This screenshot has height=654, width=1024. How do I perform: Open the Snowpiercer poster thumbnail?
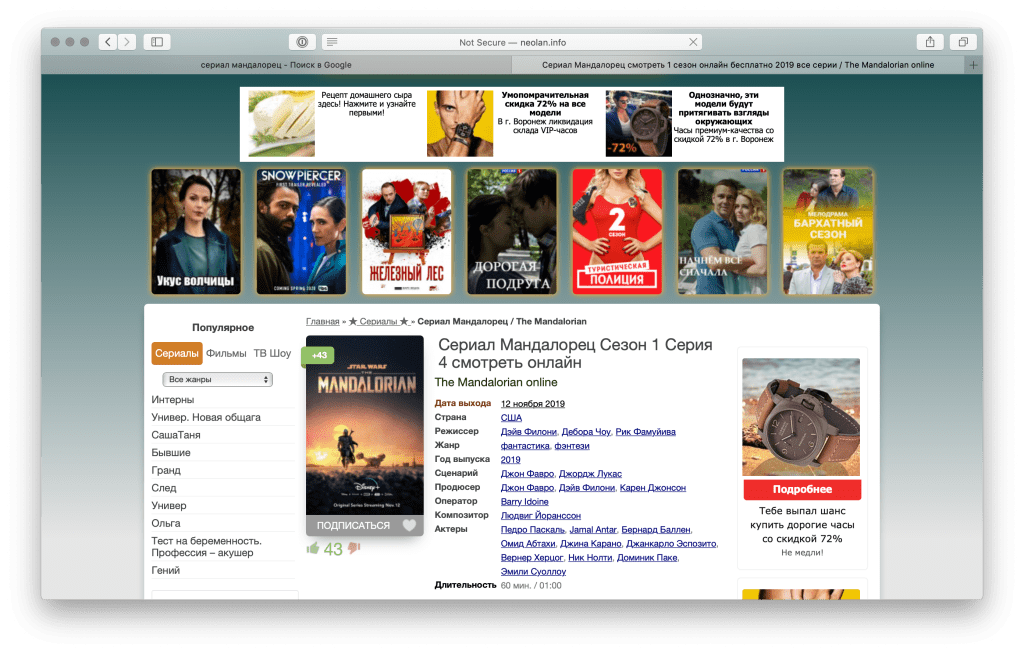coord(301,231)
